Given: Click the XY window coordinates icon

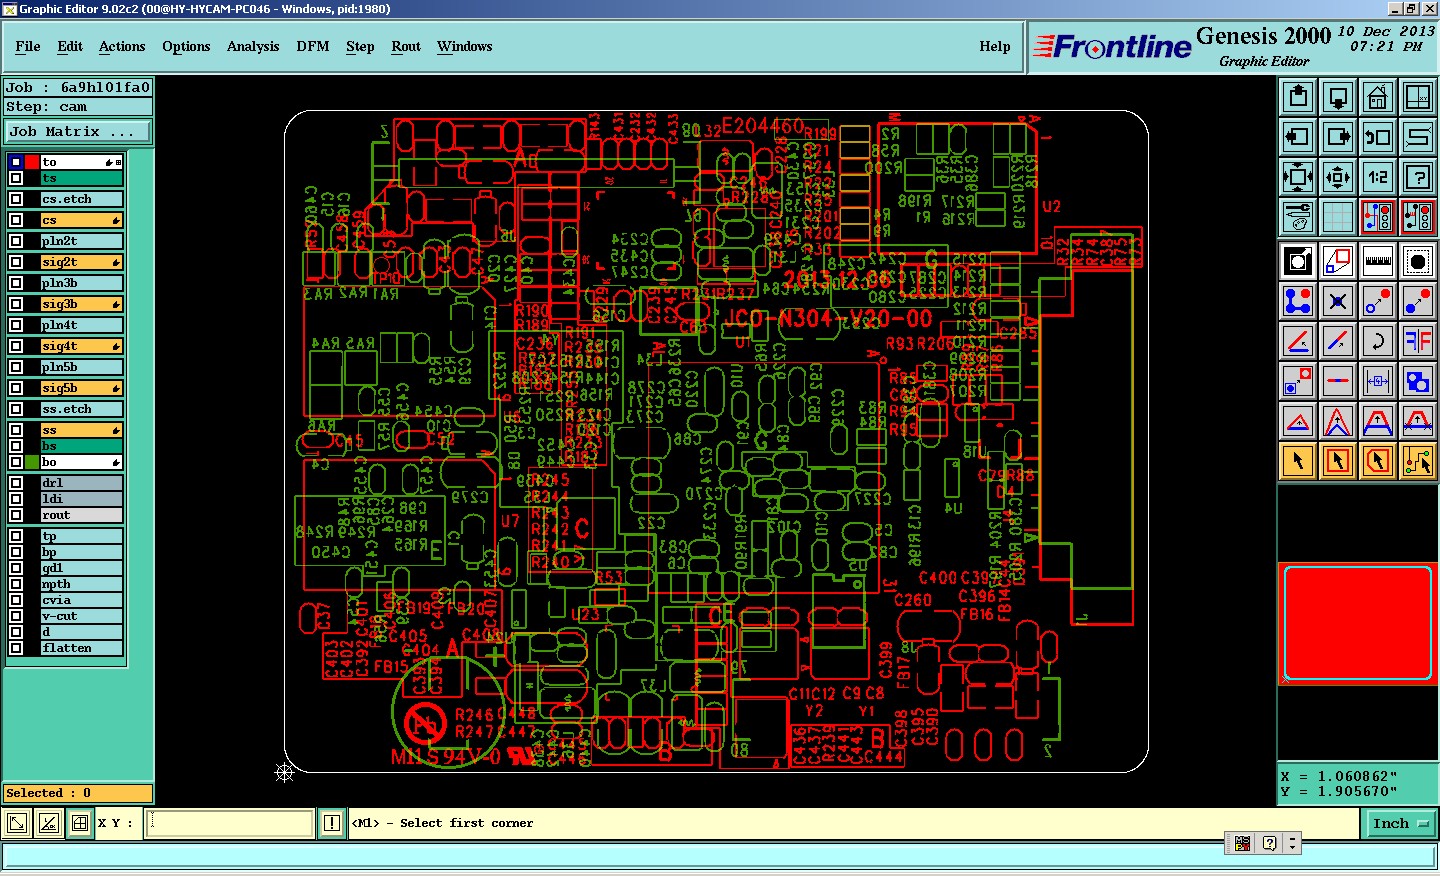Looking at the screenshot, I should click(x=1418, y=97).
